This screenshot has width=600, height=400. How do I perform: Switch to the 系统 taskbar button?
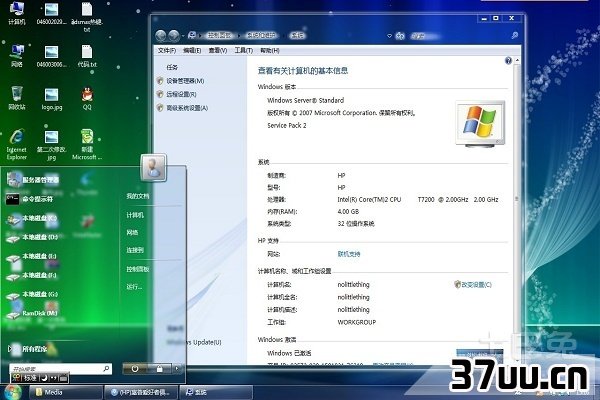(217, 392)
